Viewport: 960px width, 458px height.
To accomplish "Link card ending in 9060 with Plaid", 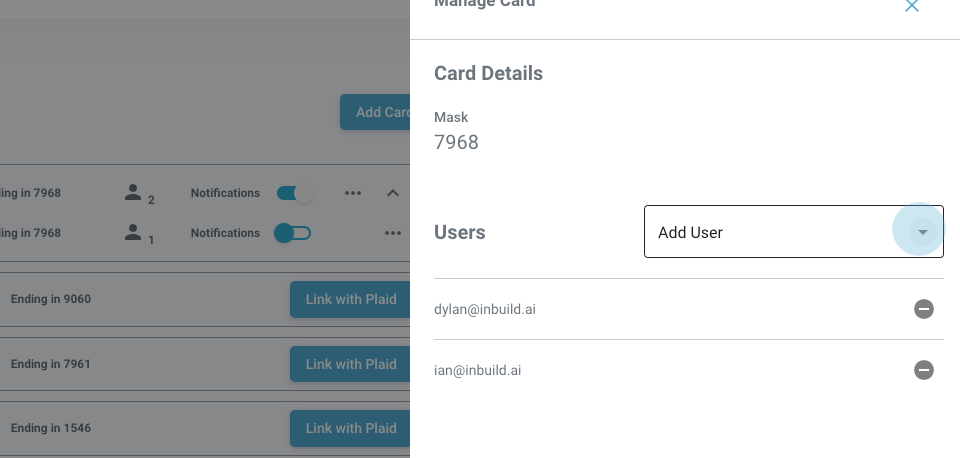I will click(350, 299).
